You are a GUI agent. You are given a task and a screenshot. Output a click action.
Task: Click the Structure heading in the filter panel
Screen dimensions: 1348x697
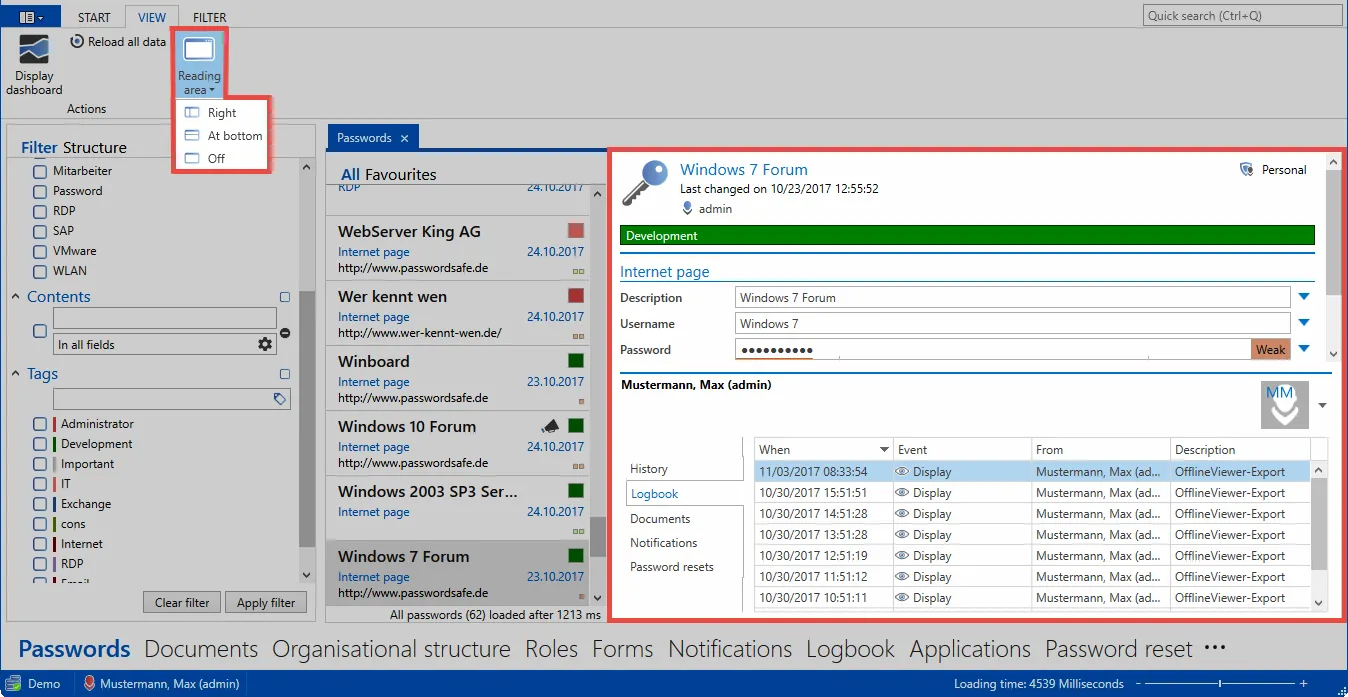pos(95,147)
